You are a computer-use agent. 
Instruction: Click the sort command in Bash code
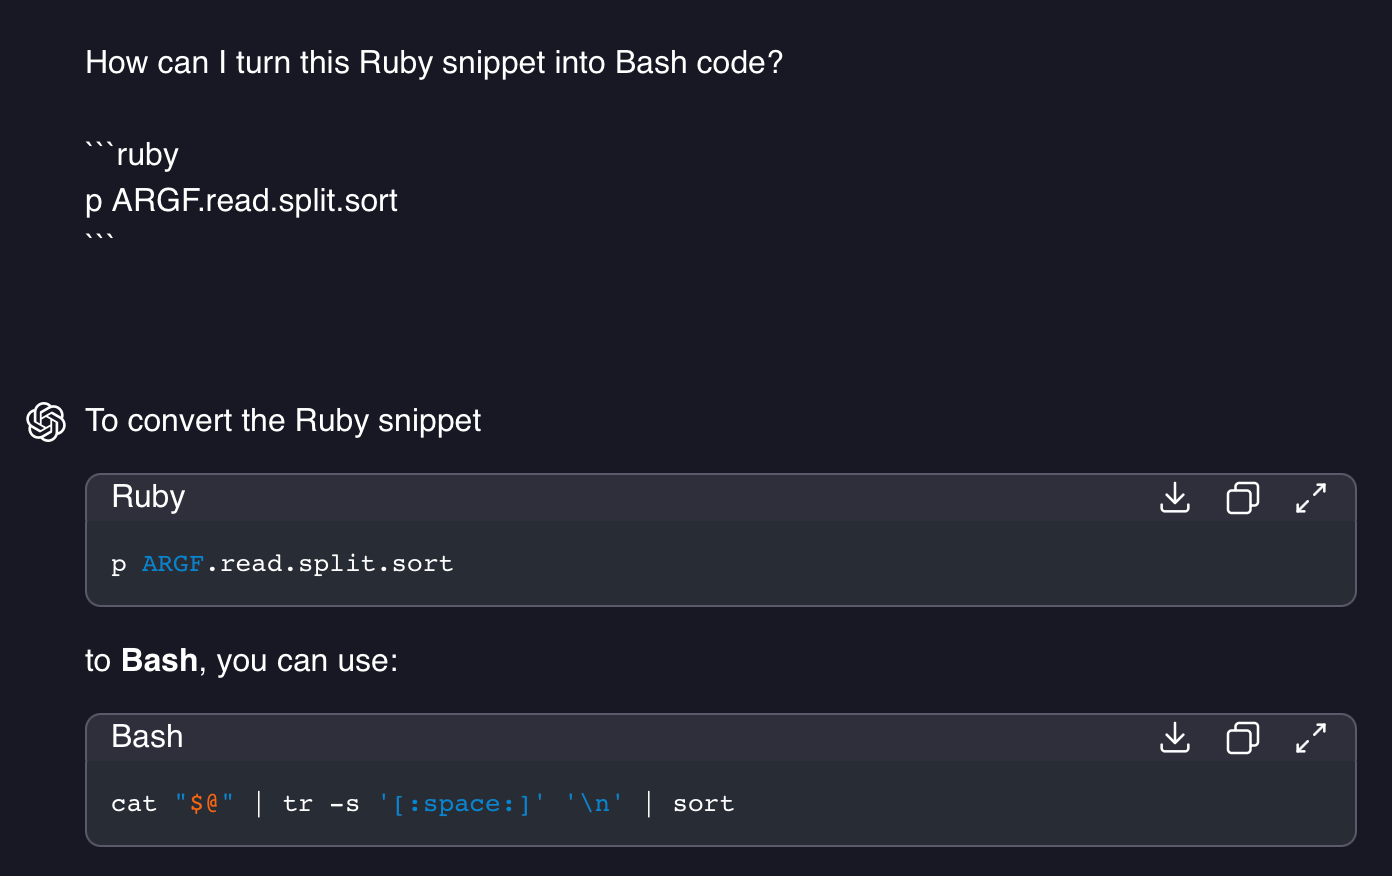point(703,804)
